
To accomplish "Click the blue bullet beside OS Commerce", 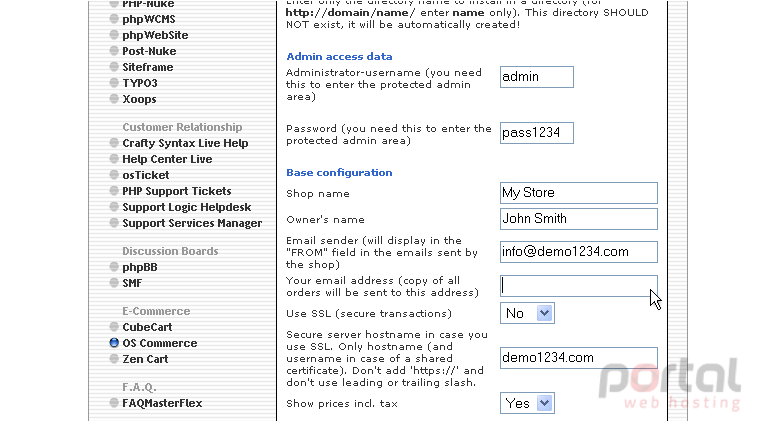I will point(114,342).
